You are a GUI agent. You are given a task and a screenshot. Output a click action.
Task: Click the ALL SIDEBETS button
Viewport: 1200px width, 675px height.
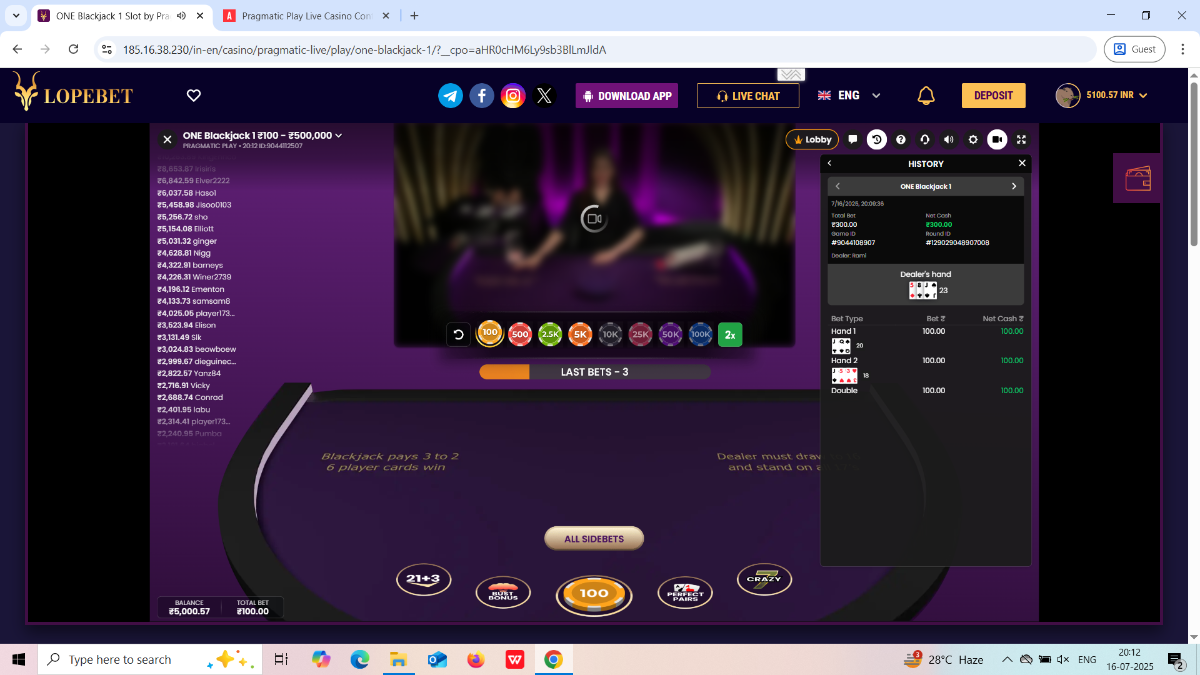tap(594, 539)
